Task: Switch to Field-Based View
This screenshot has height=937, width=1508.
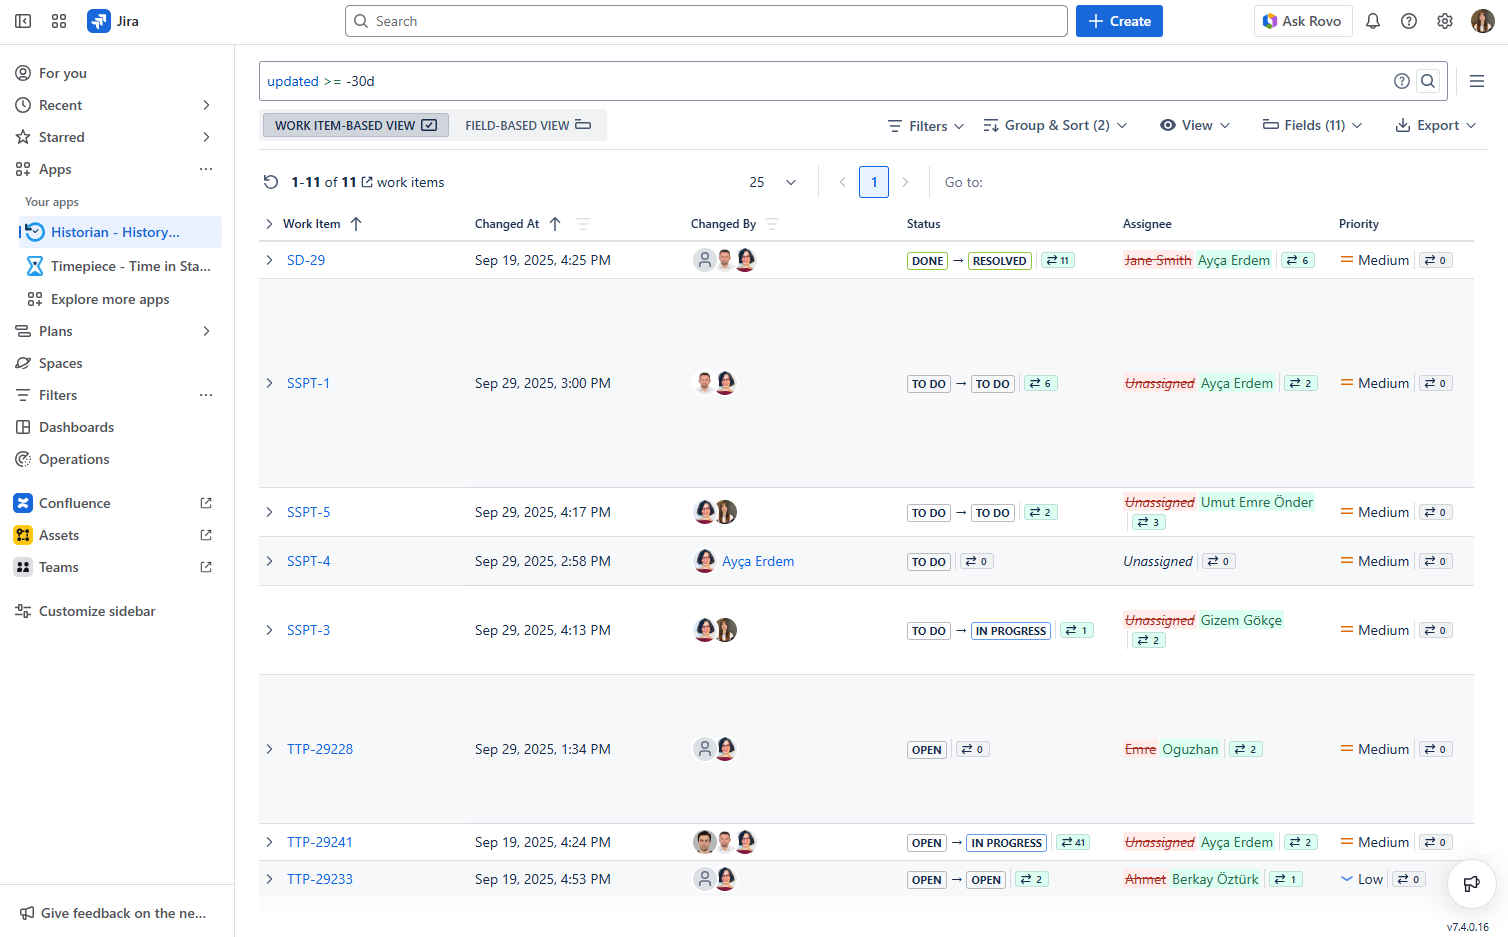Action: (527, 125)
